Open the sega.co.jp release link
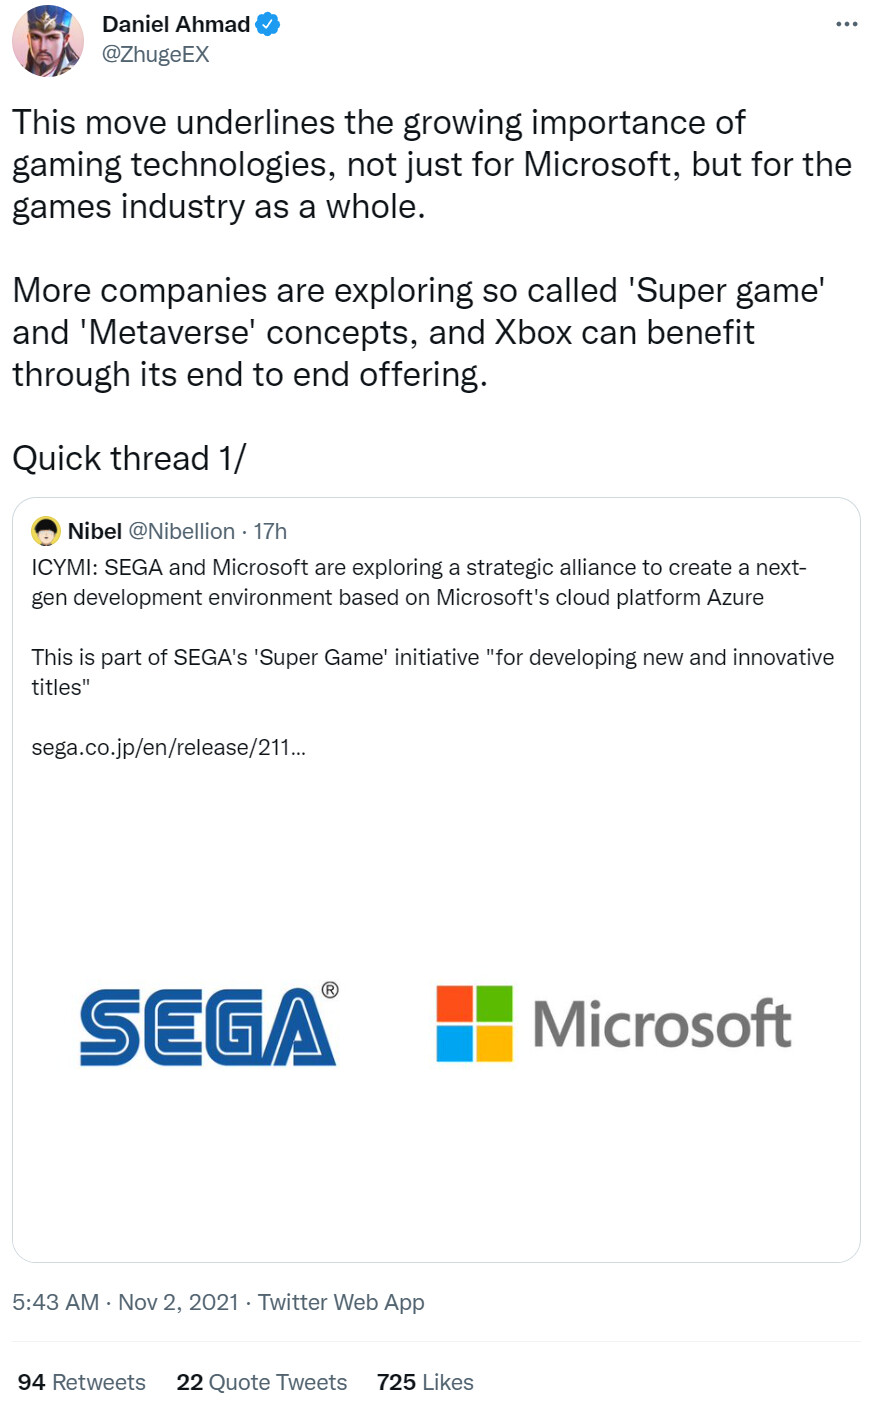 [x=169, y=747]
